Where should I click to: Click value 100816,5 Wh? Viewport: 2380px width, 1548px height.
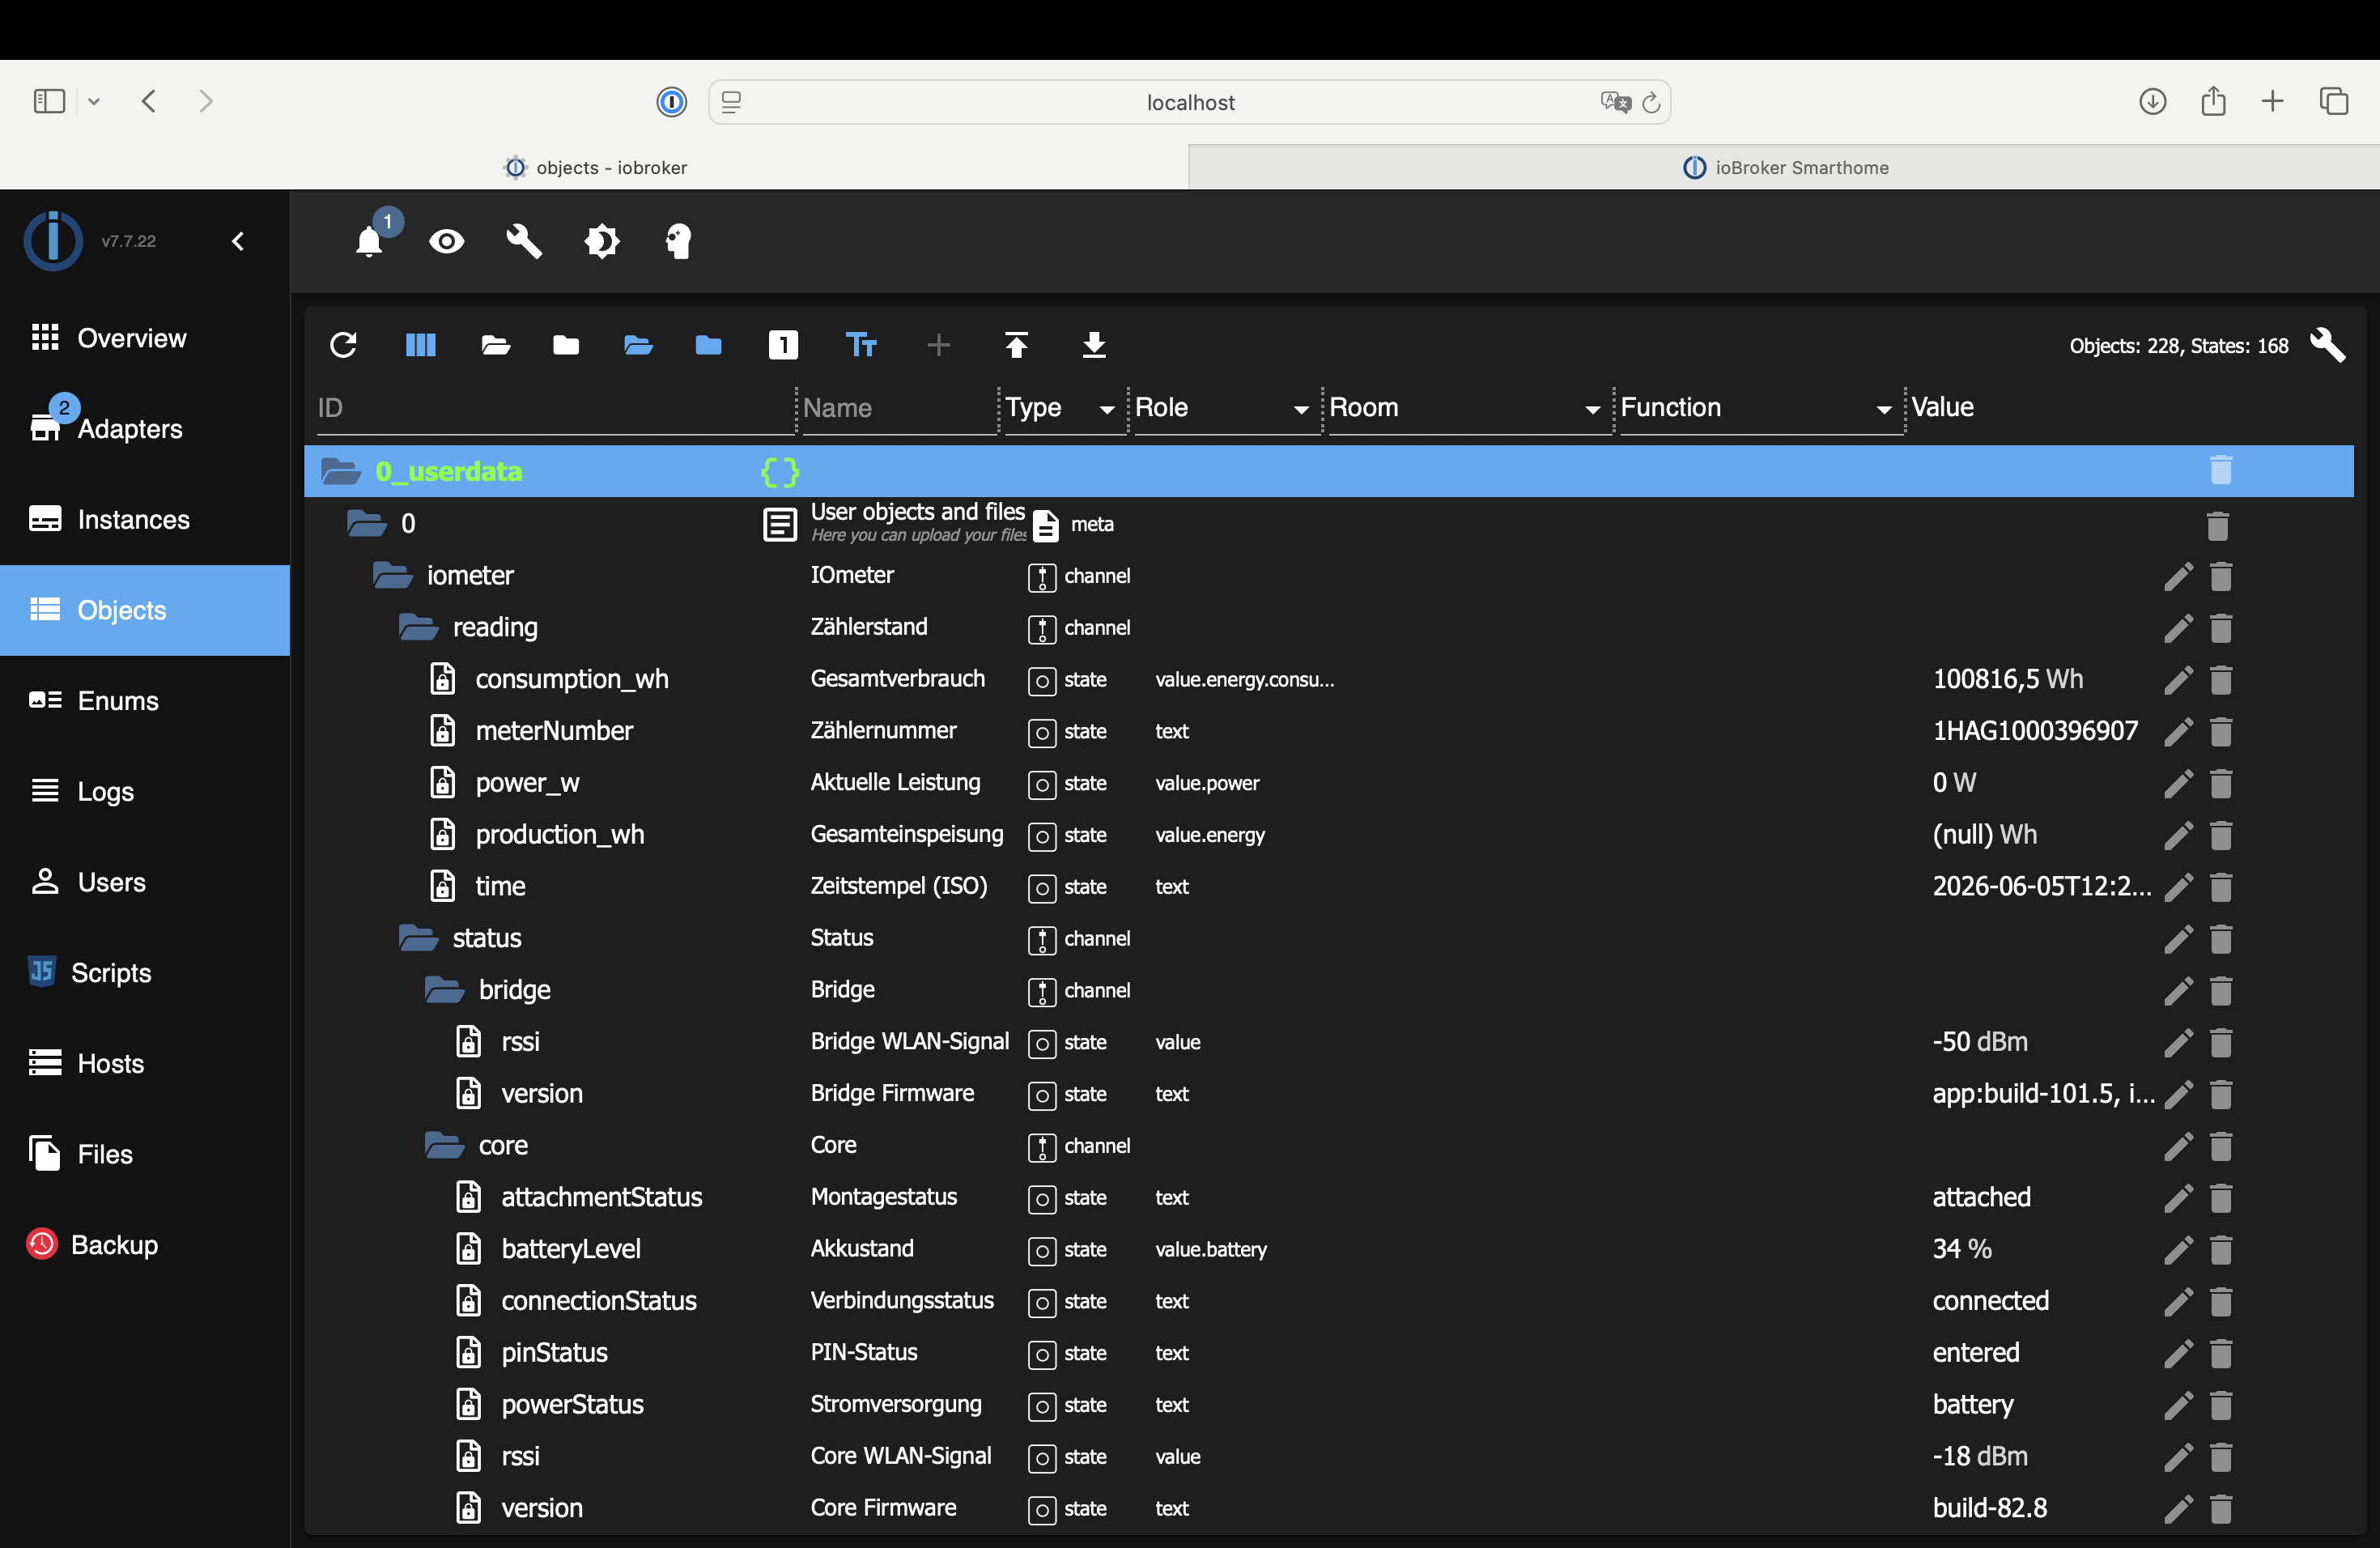(x=2008, y=679)
